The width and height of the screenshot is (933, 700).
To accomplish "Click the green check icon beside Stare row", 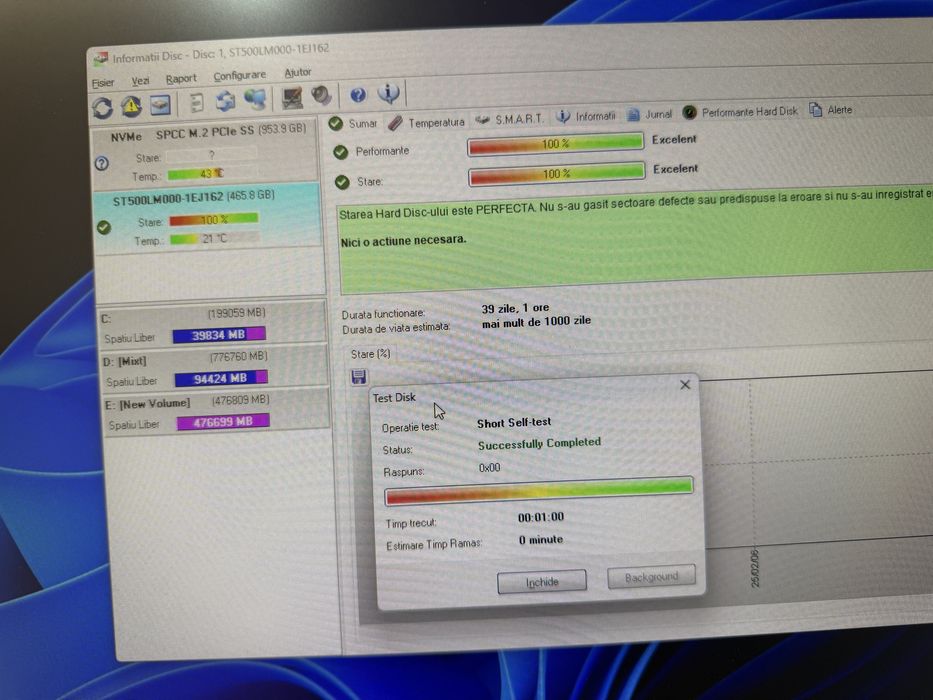I will pyautogui.click(x=342, y=182).
